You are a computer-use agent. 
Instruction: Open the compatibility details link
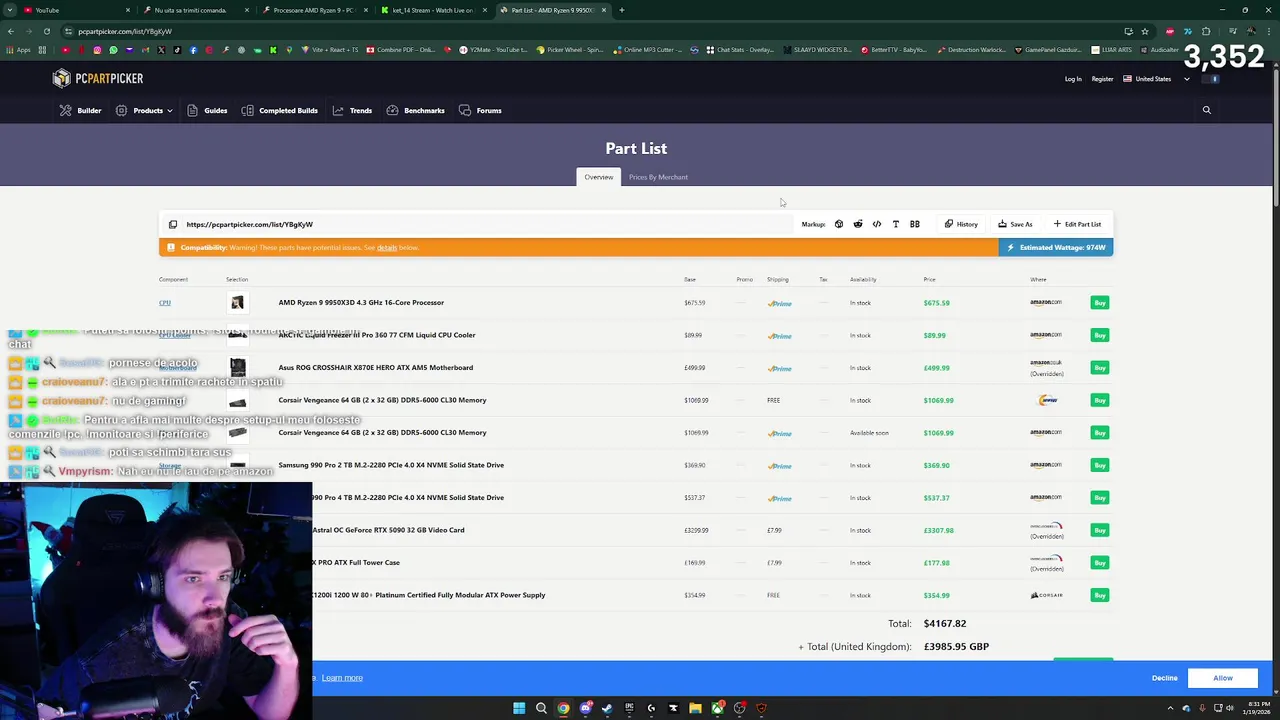coord(386,247)
